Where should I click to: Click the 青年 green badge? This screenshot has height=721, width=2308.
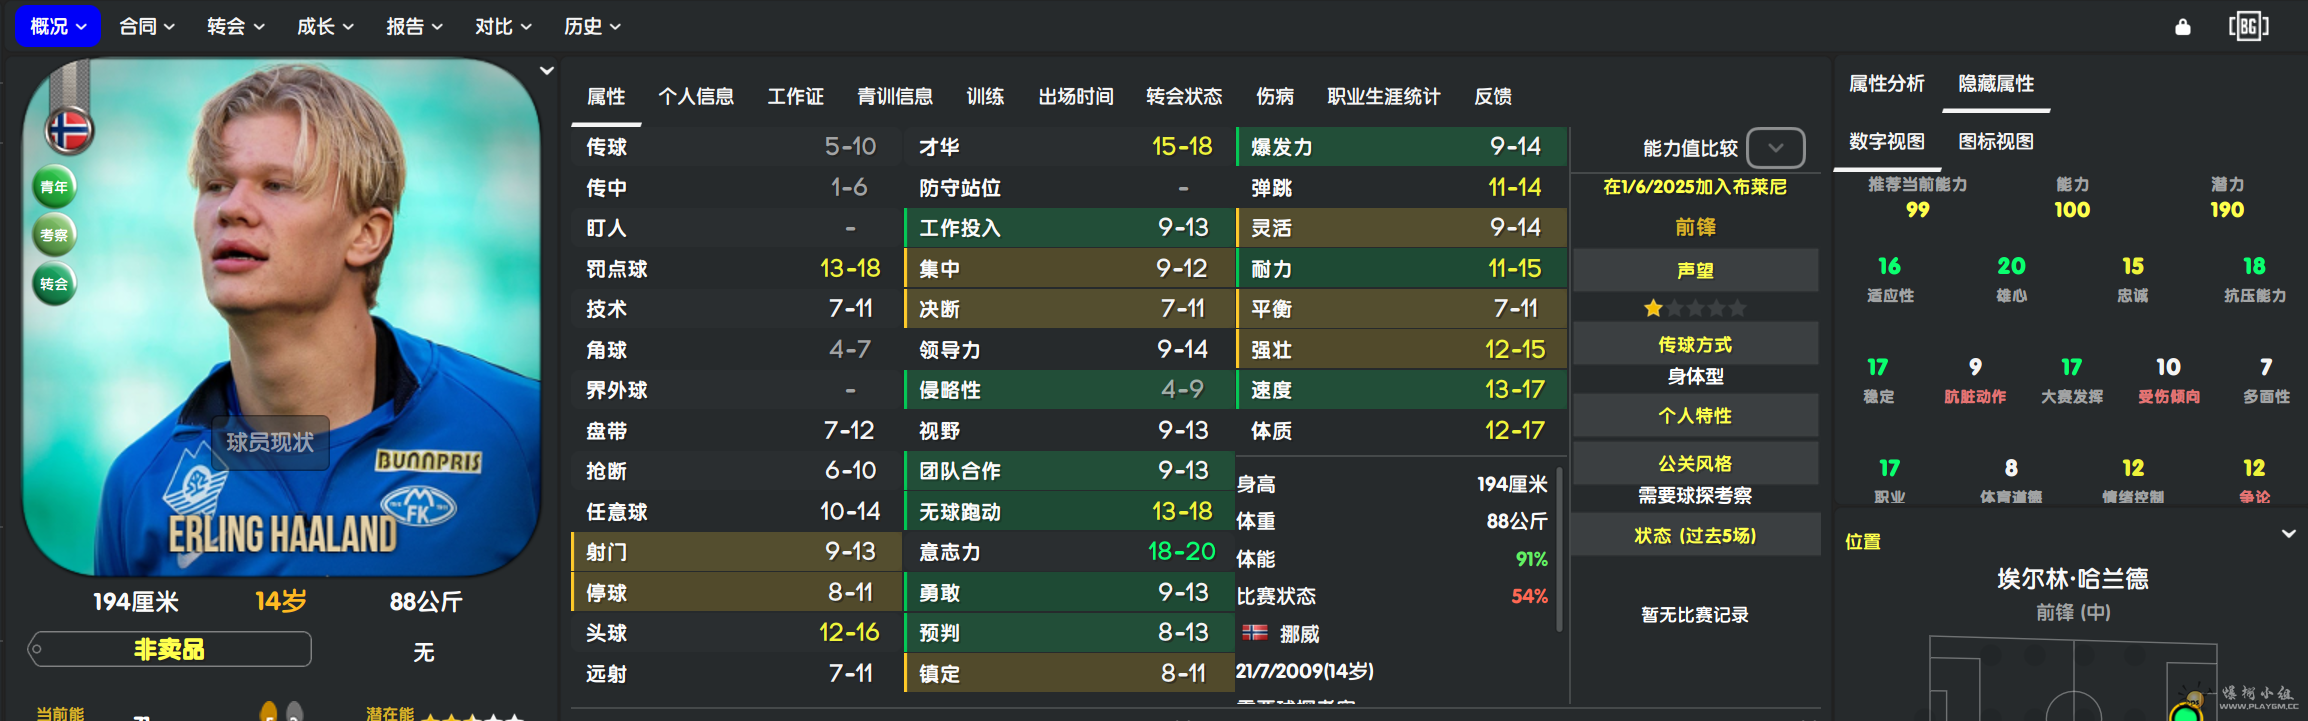point(54,187)
